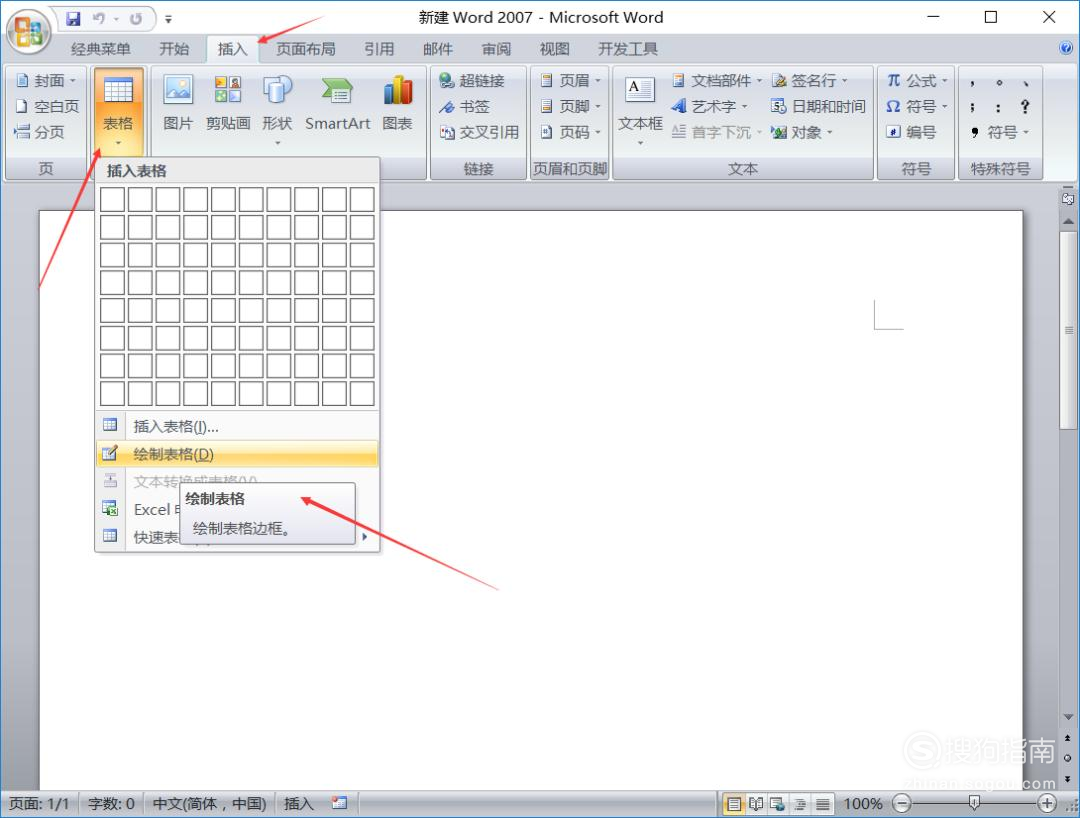Switch to the 邮件 tab
This screenshot has height=818, width=1080.
point(437,49)
